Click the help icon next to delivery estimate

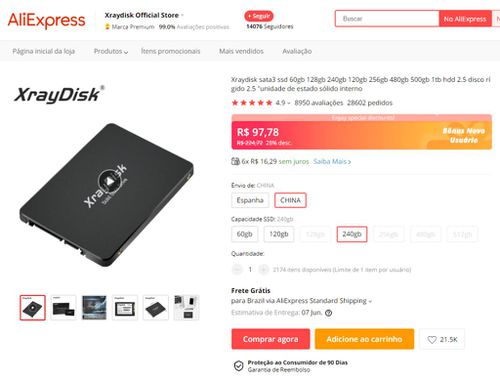(328, 313)
